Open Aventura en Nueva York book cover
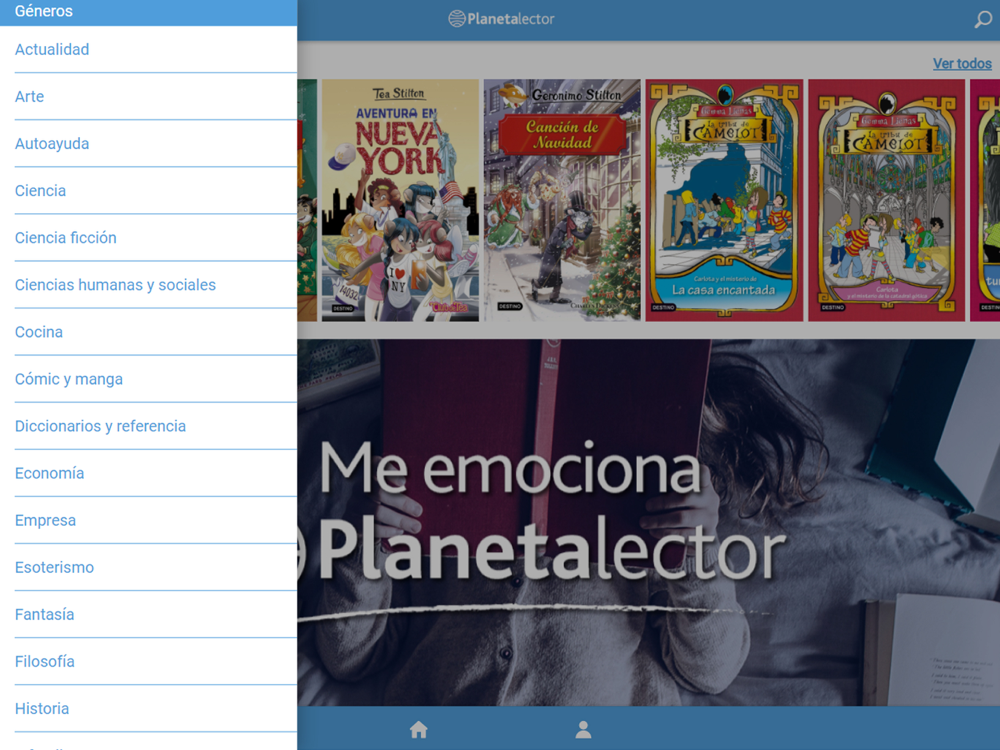Image resolution: width=1000 pixels, height=750 pixels. pos(400,200)
